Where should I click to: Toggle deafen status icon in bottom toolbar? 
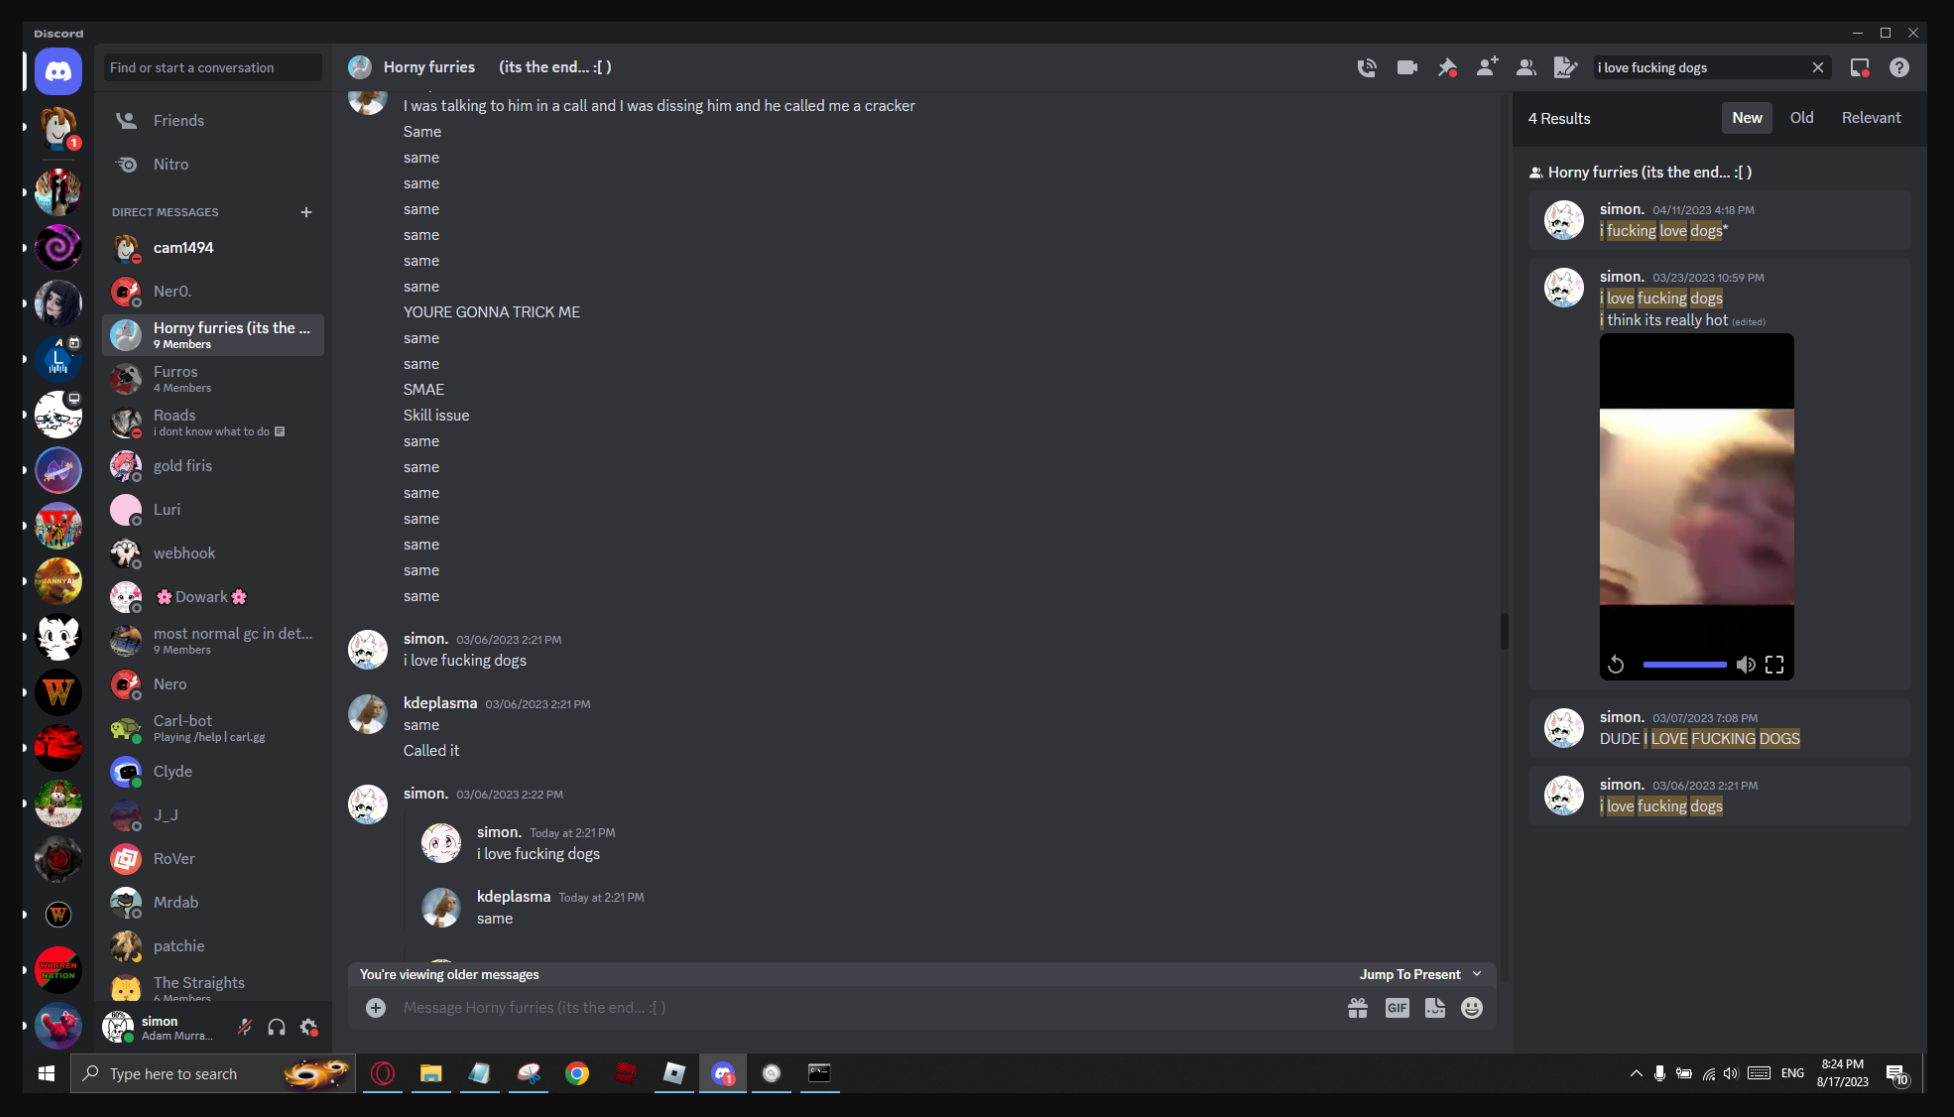276,1027
